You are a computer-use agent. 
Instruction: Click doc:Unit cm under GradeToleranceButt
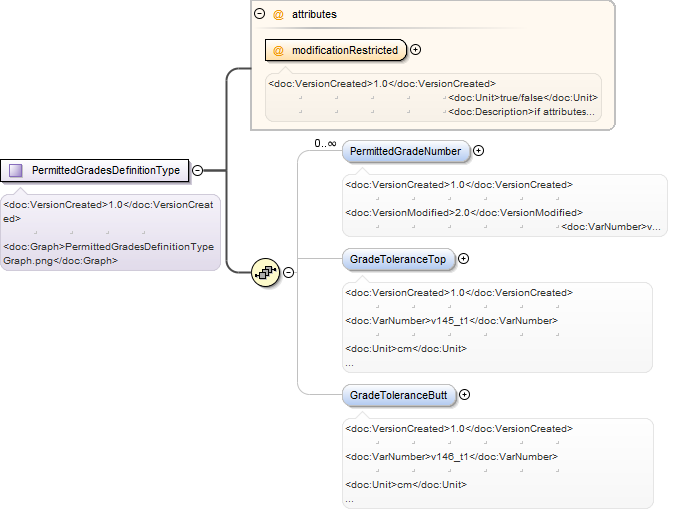[406, 485]
